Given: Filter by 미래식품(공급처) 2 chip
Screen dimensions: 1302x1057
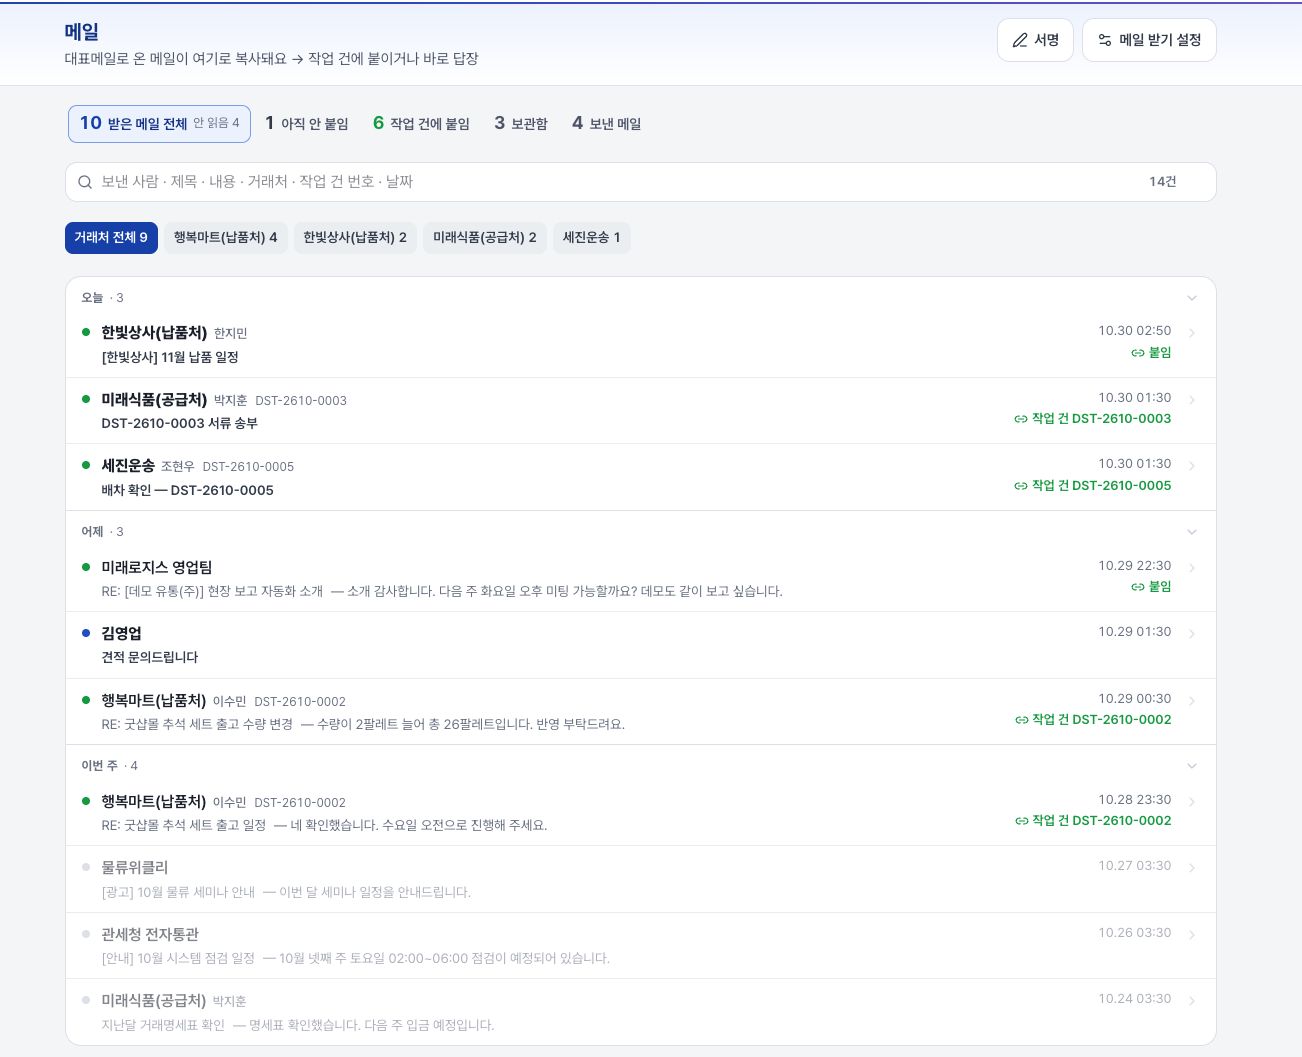Looking at the screenshot, I should [485, 238].
